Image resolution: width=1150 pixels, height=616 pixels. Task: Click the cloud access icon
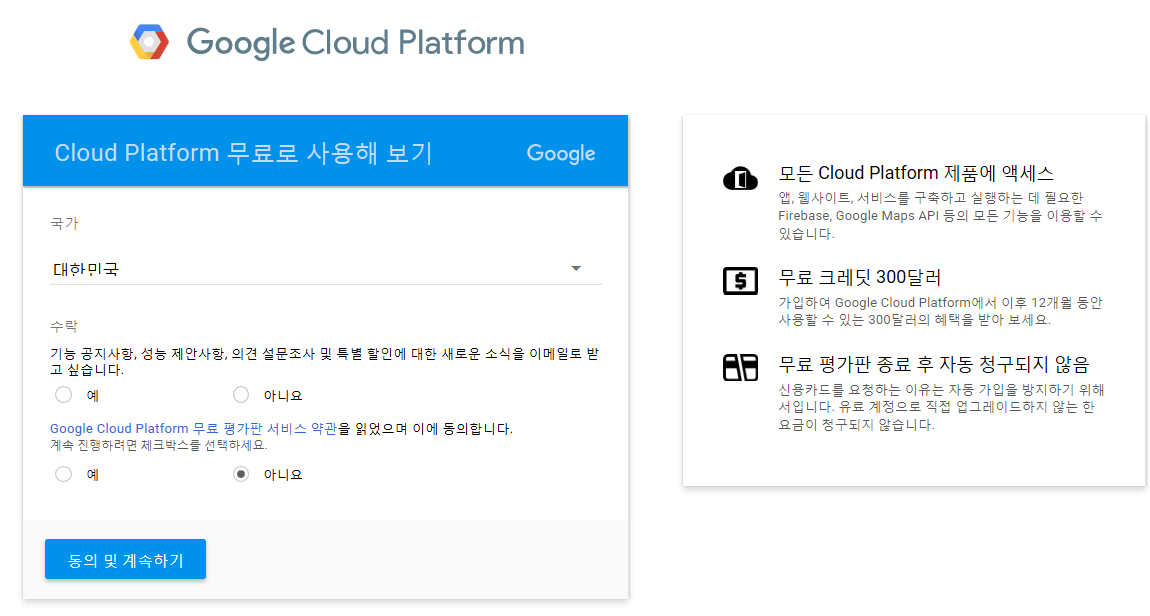click(740, 178)
